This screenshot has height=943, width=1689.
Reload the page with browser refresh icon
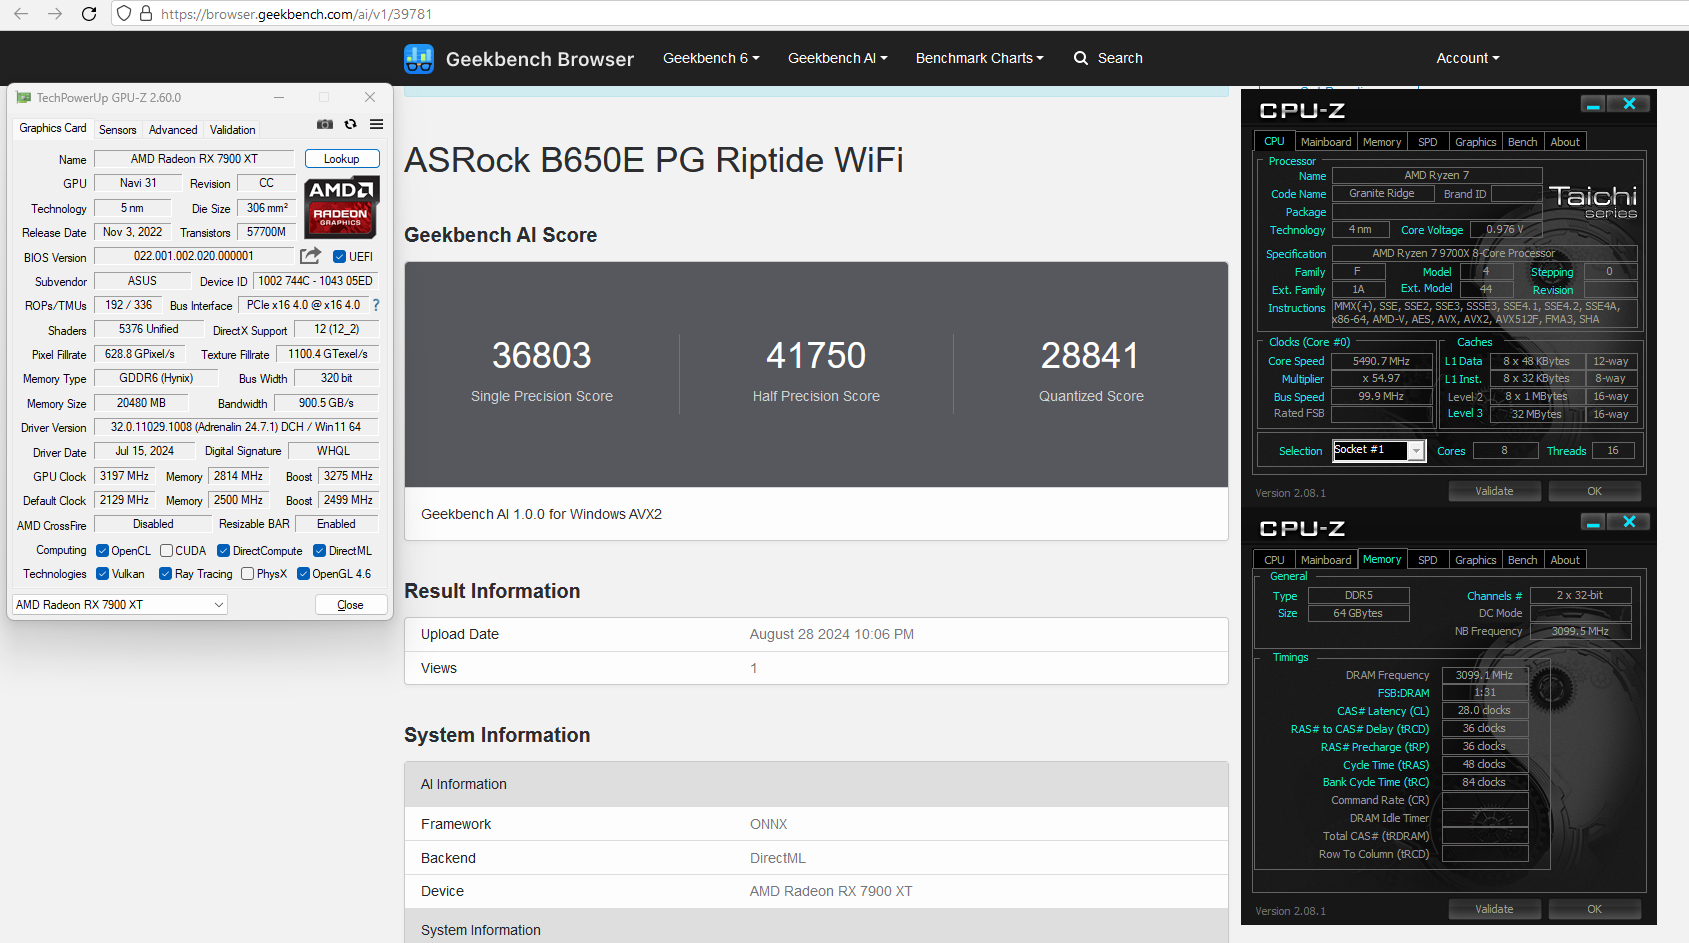(x=89, y=14)
